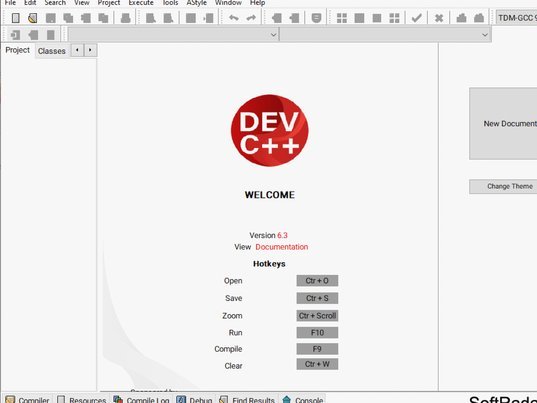Click the Replace toolbar icon

[168, 18]
